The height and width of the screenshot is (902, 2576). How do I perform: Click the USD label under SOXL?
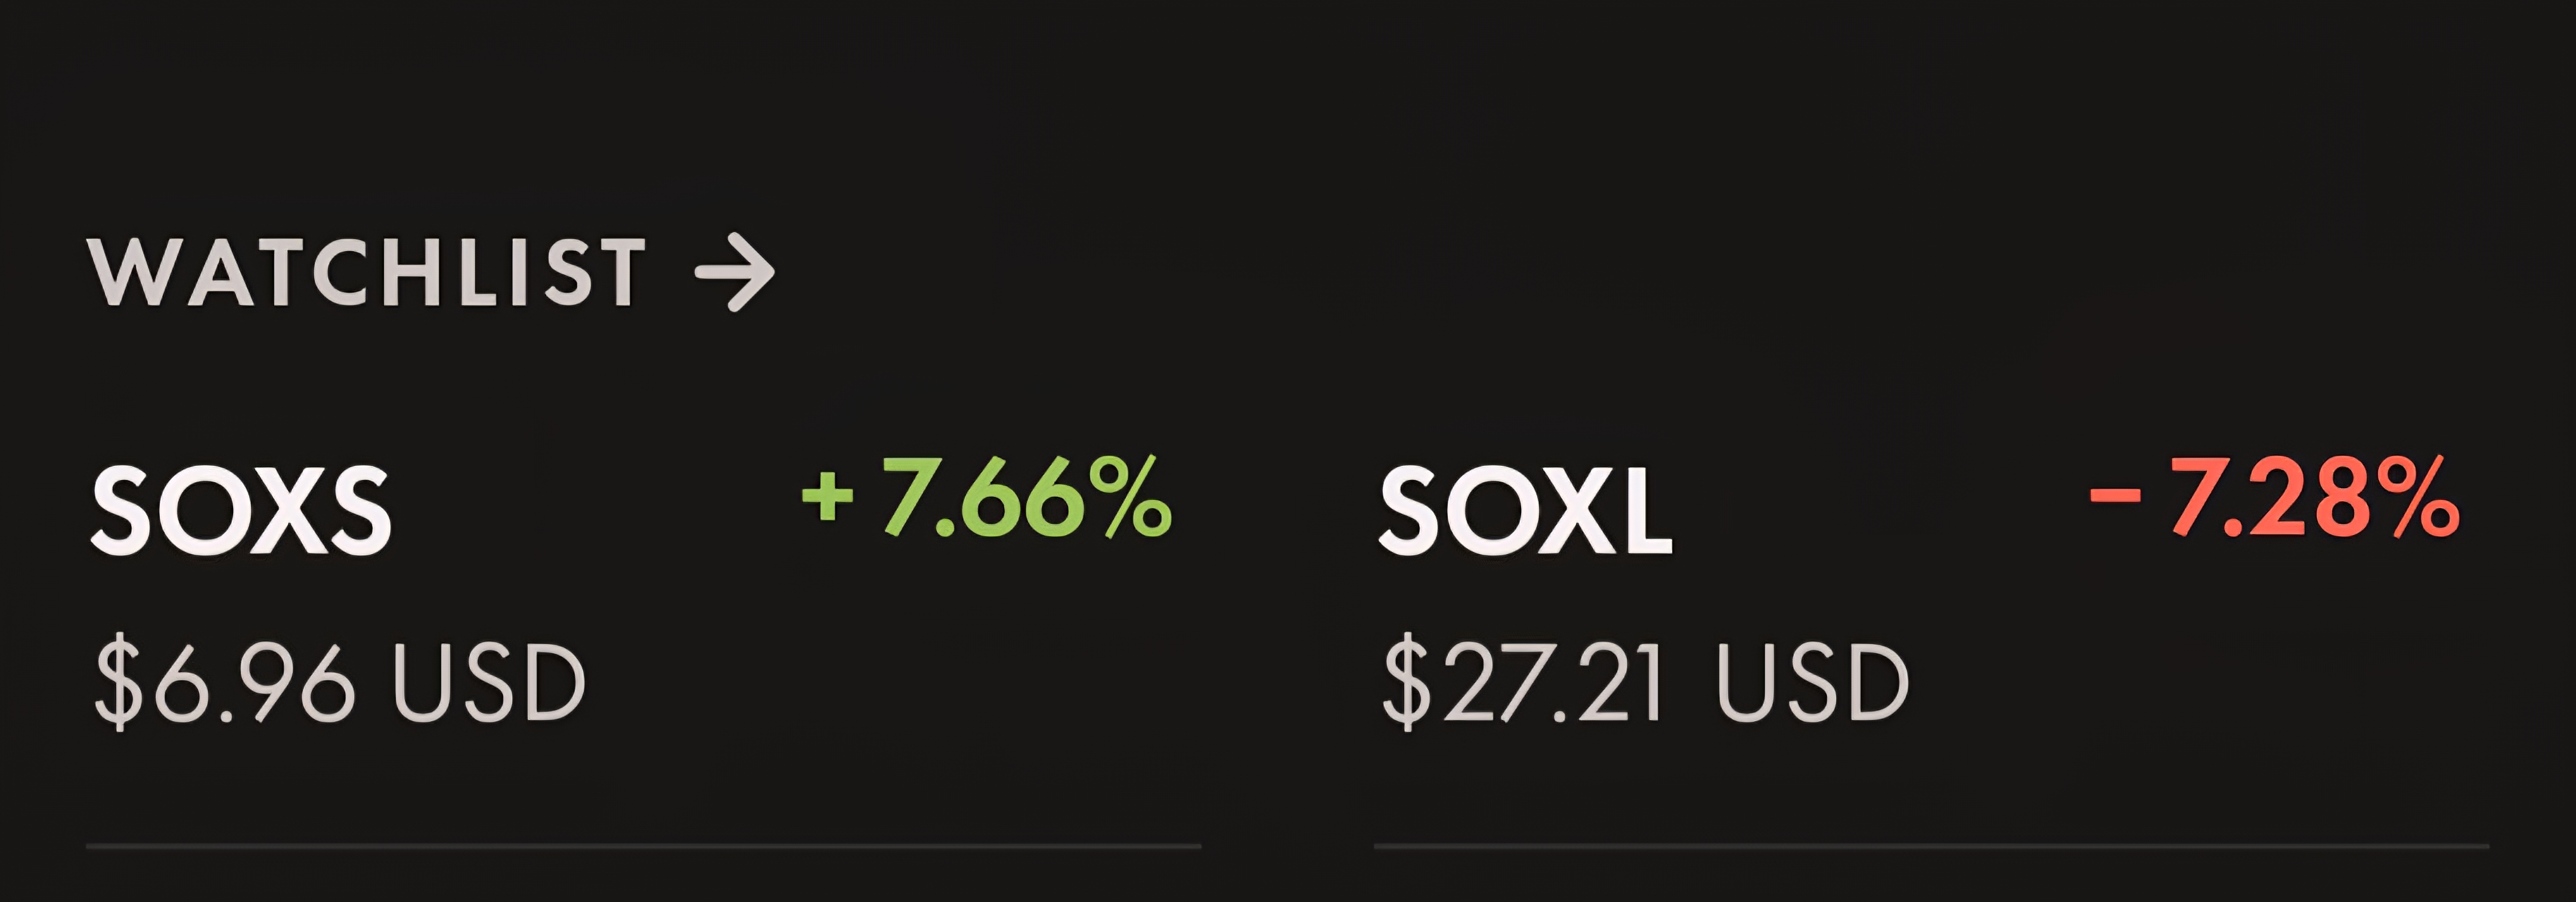coord(1813,683)
